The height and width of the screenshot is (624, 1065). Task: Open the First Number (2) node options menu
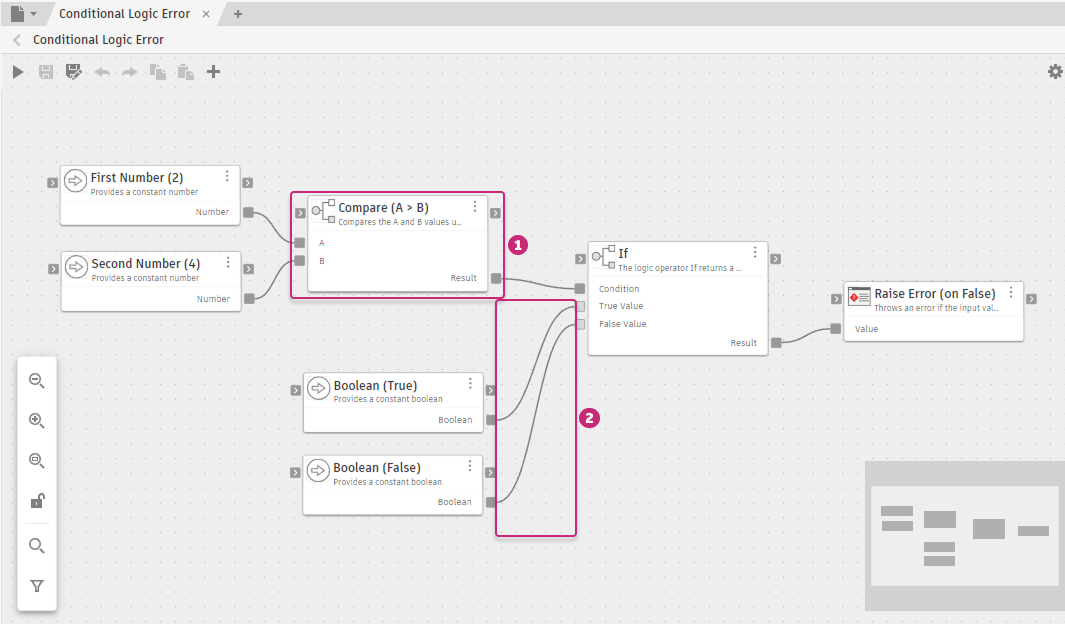pos(227,176)
